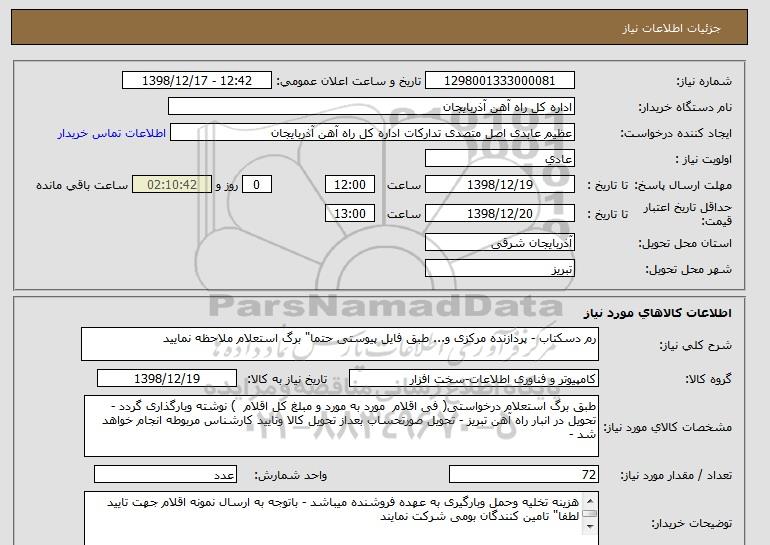770x545 pixels.
Task: Click the need number field 1298001333000081
Action: pos(499,81)
